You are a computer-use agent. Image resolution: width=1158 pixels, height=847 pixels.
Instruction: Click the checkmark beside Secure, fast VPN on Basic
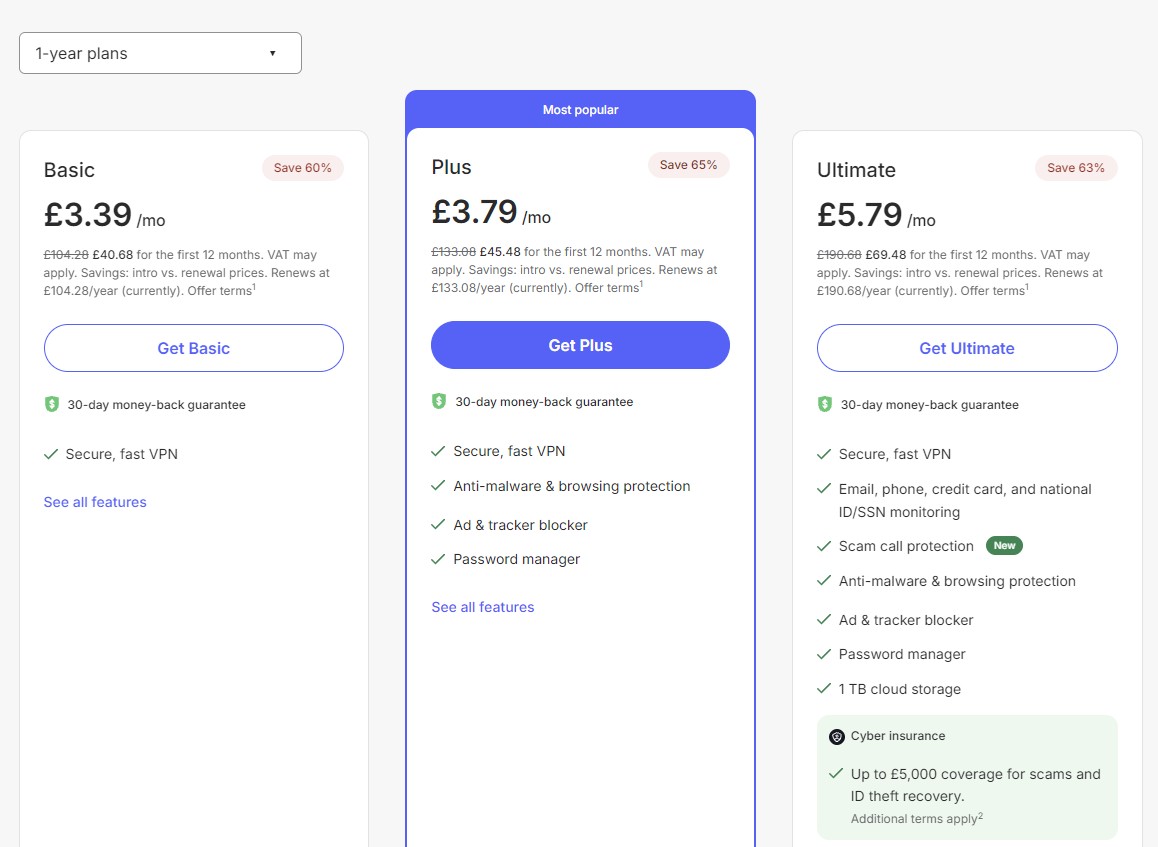pyautogui.click(x=51, y=453)
